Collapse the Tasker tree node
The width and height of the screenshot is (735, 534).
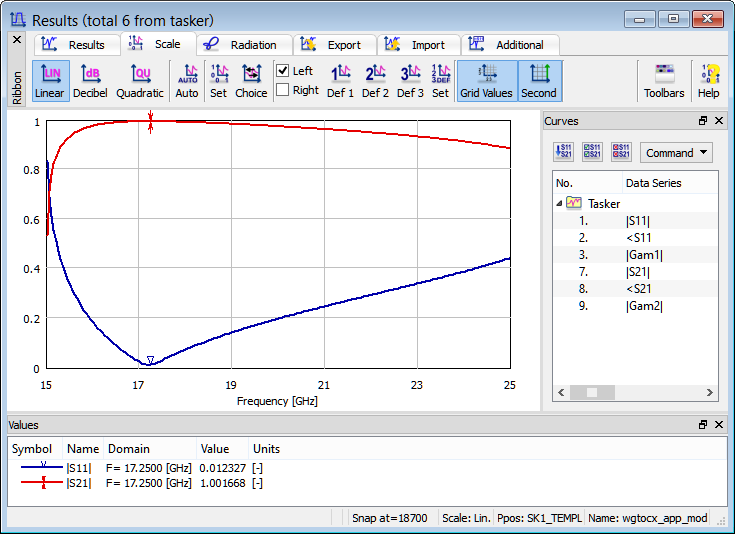click(560, 203)
